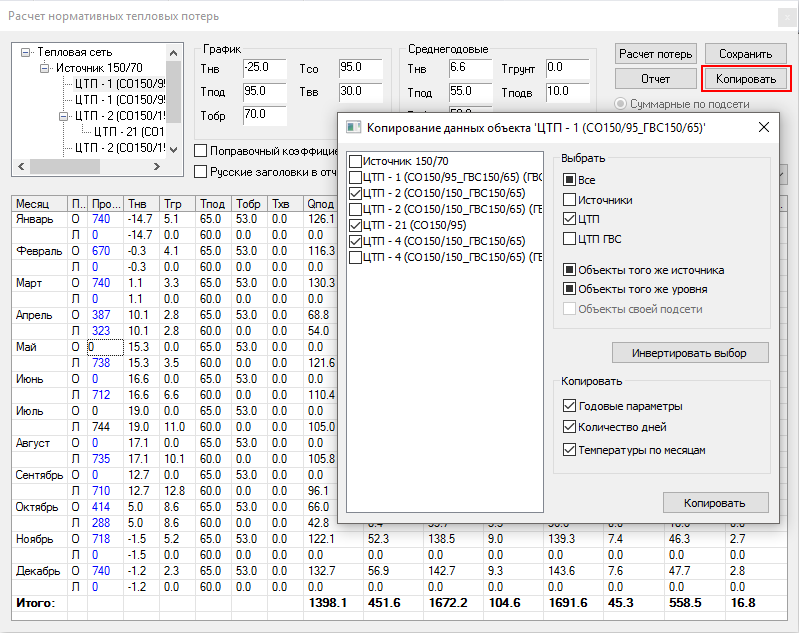Run "Расчет потерь" calculation
The image size is (799, 633).
(x=655, y=54)
